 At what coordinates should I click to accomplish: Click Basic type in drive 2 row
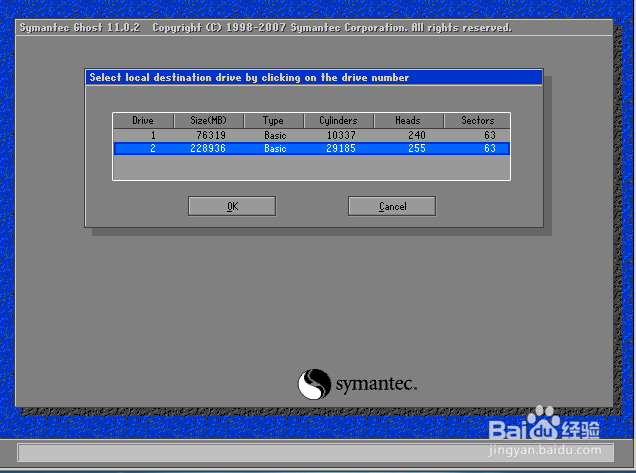[275, 148]
